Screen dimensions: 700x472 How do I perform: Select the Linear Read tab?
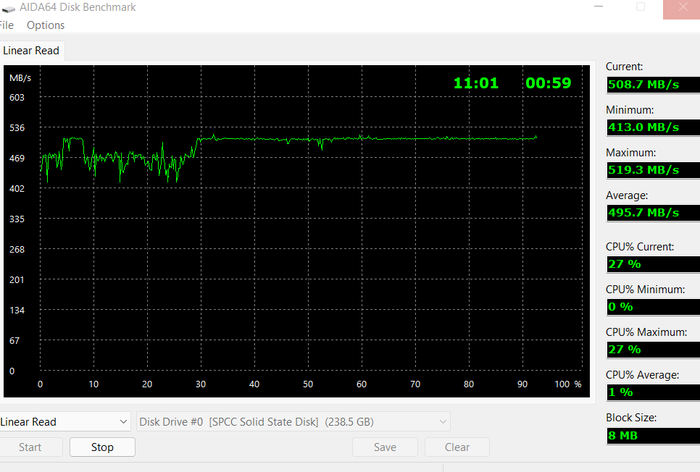[x=31, y=50]
